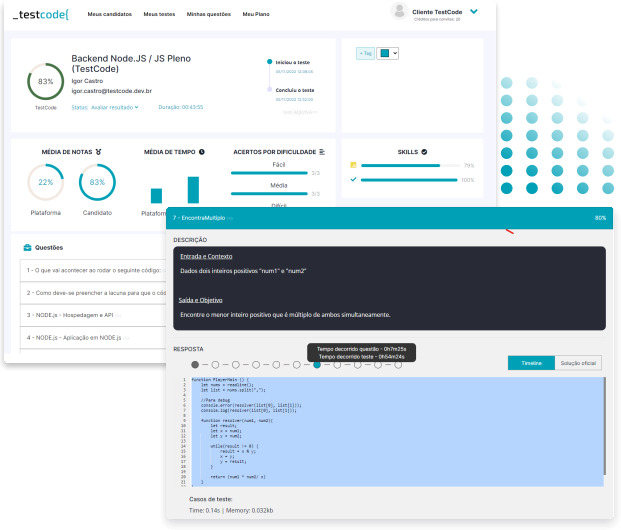Viewport: 621px width, 530px height.
Task: Expand the Cliente TestCode account menu
Action: coord(474,12)
